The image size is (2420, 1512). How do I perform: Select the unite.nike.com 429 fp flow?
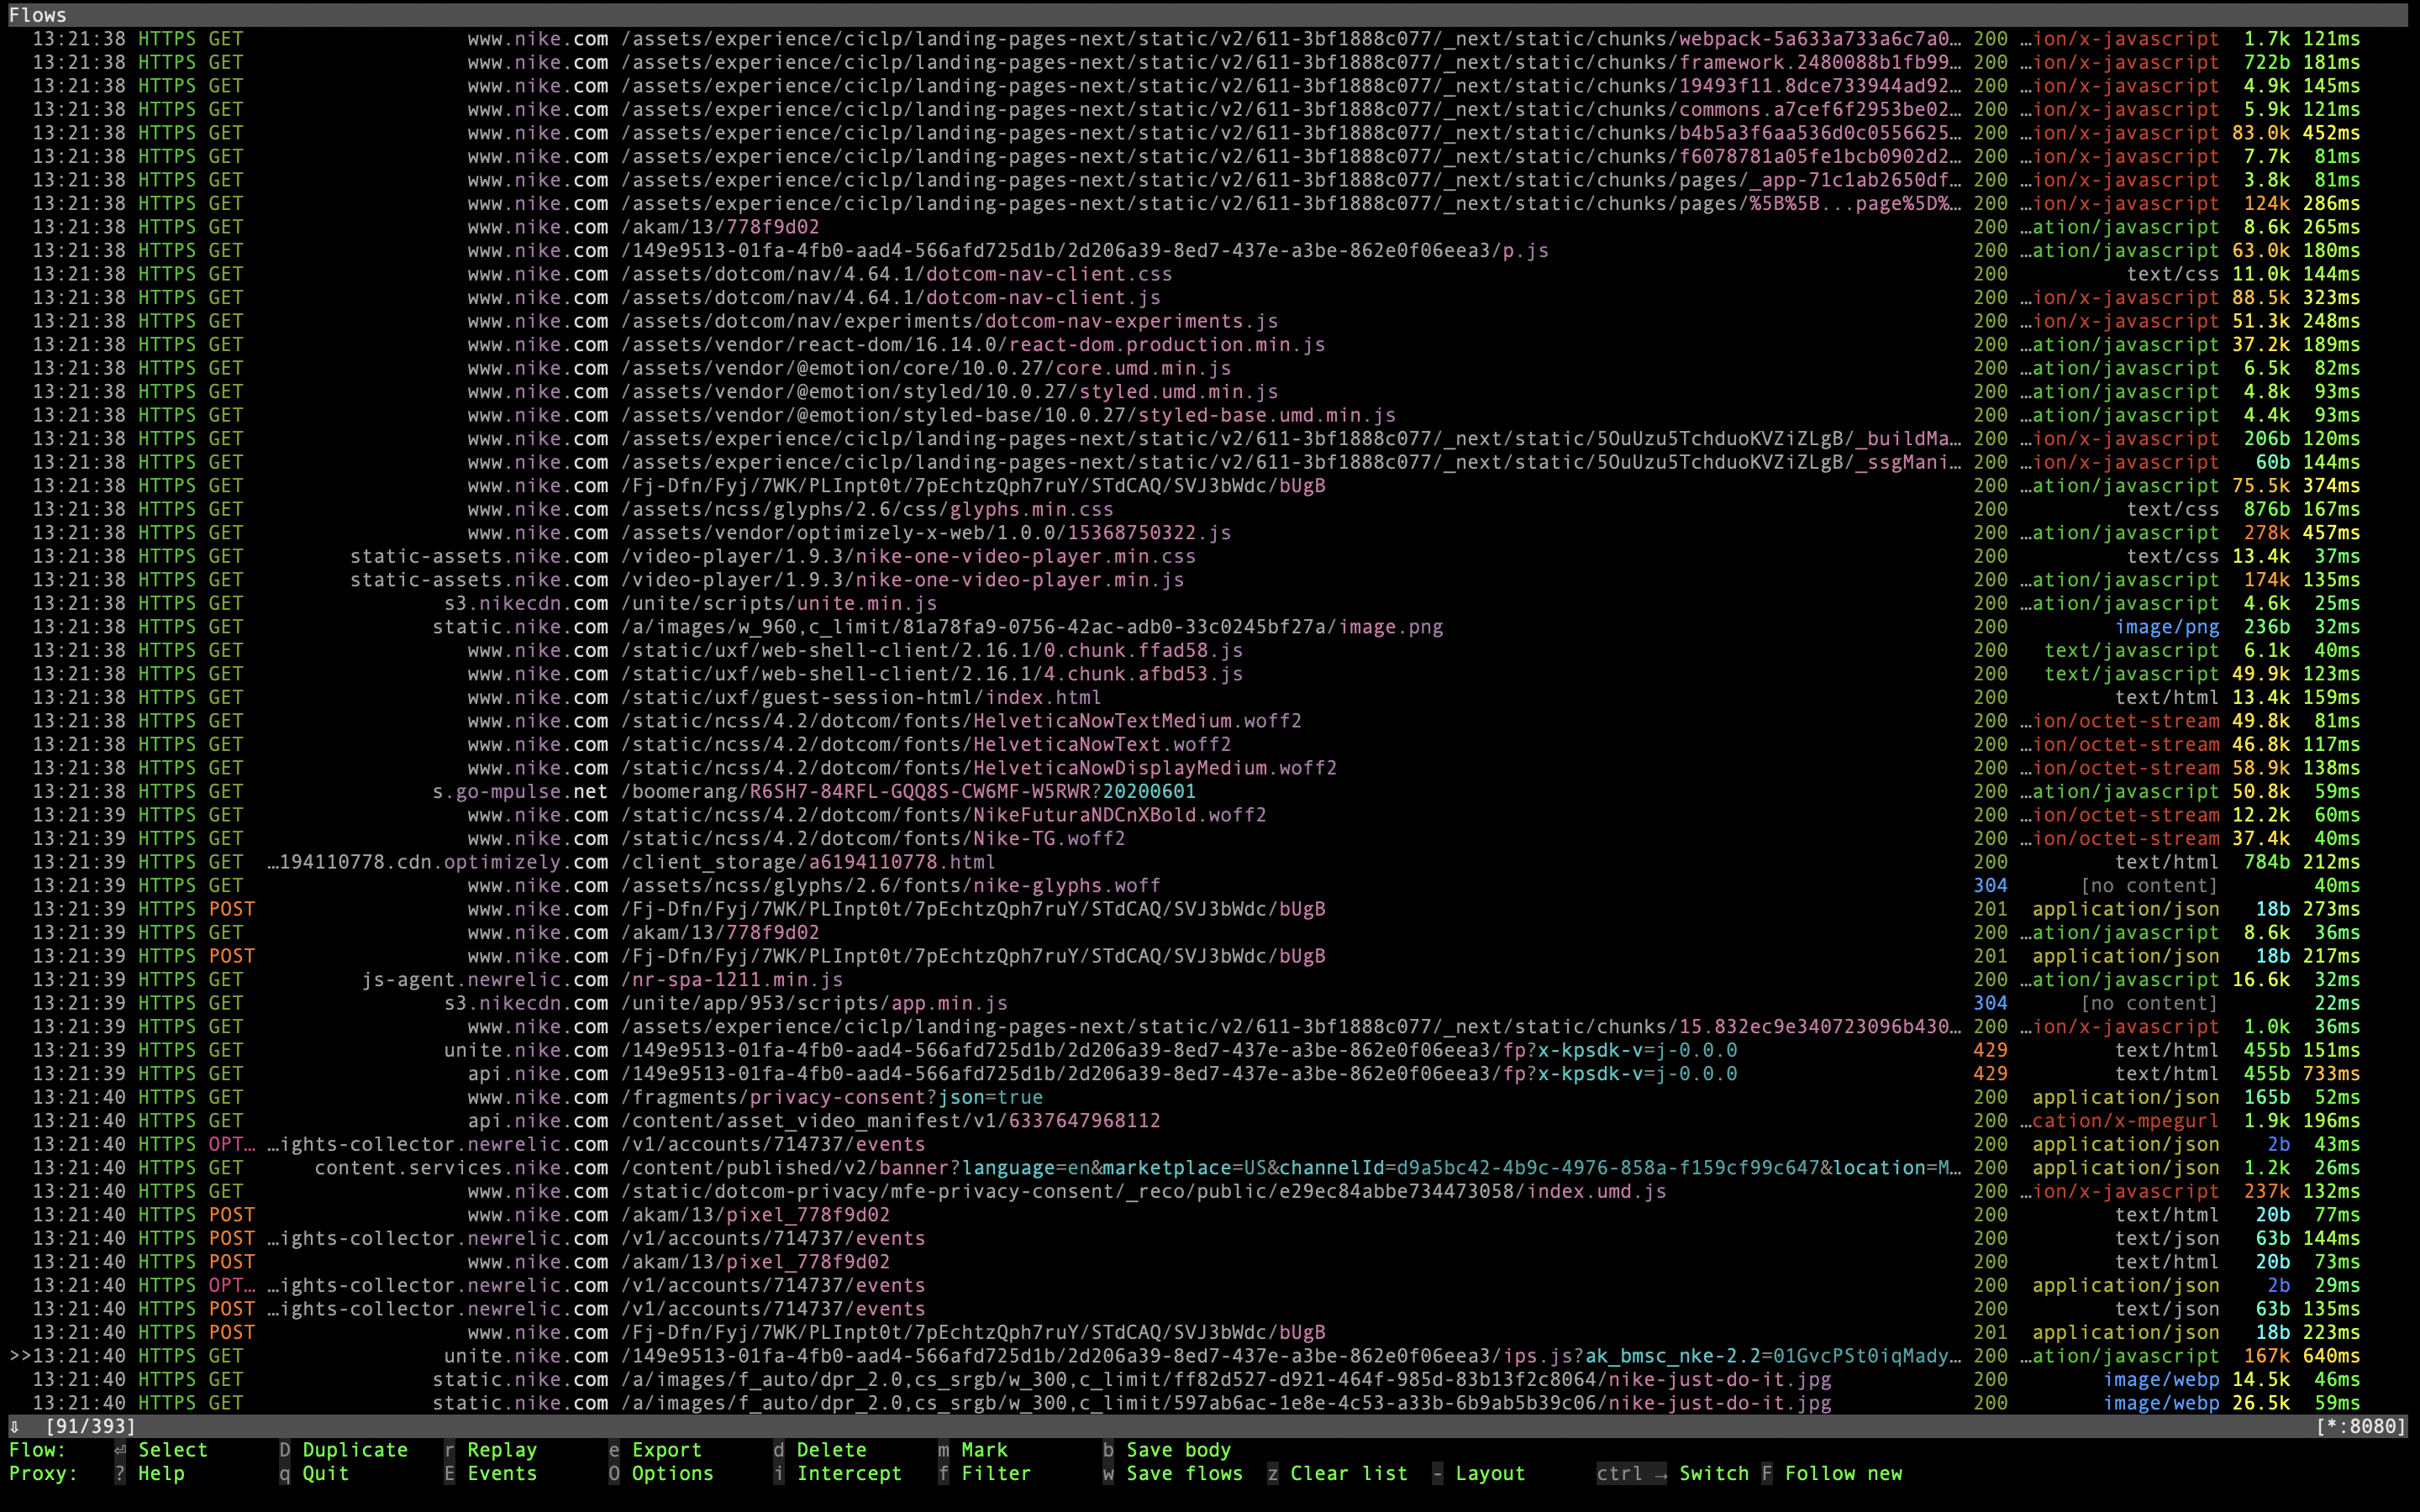[x=1210, y=1050]
